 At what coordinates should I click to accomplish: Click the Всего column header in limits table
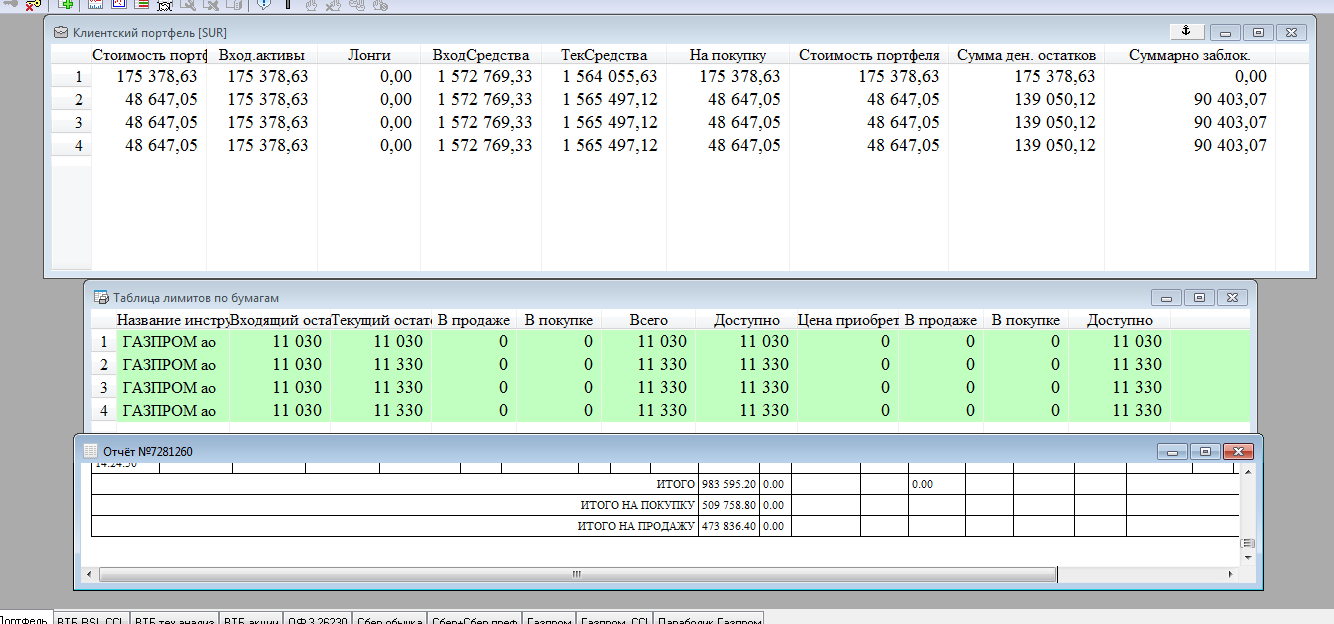[648, 320]
